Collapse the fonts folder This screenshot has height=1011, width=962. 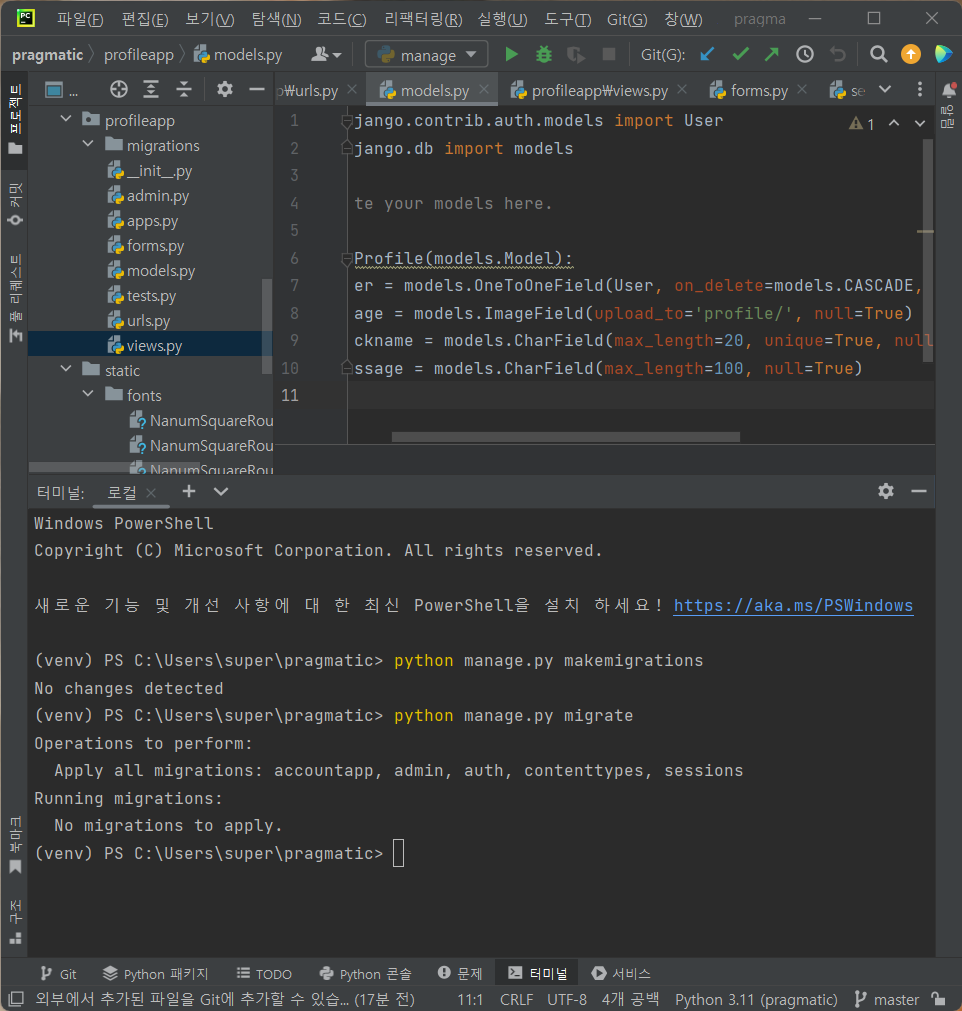[x=88, y=394]
